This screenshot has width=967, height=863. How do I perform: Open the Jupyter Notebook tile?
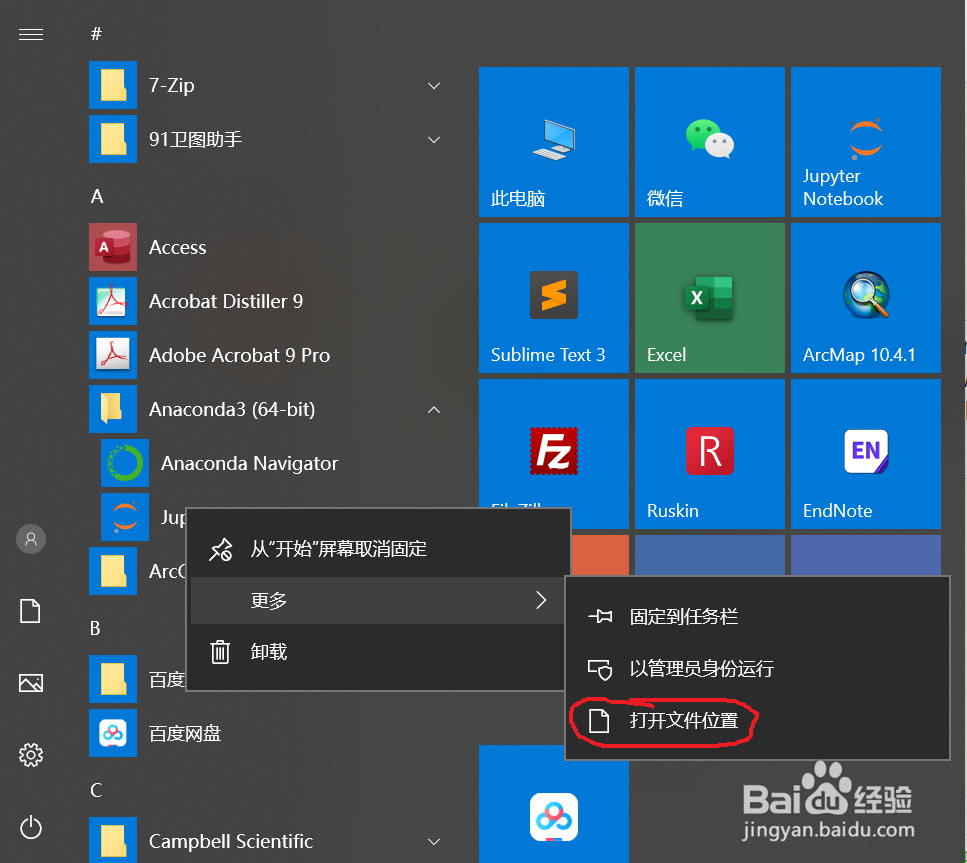tap(866, 142)
